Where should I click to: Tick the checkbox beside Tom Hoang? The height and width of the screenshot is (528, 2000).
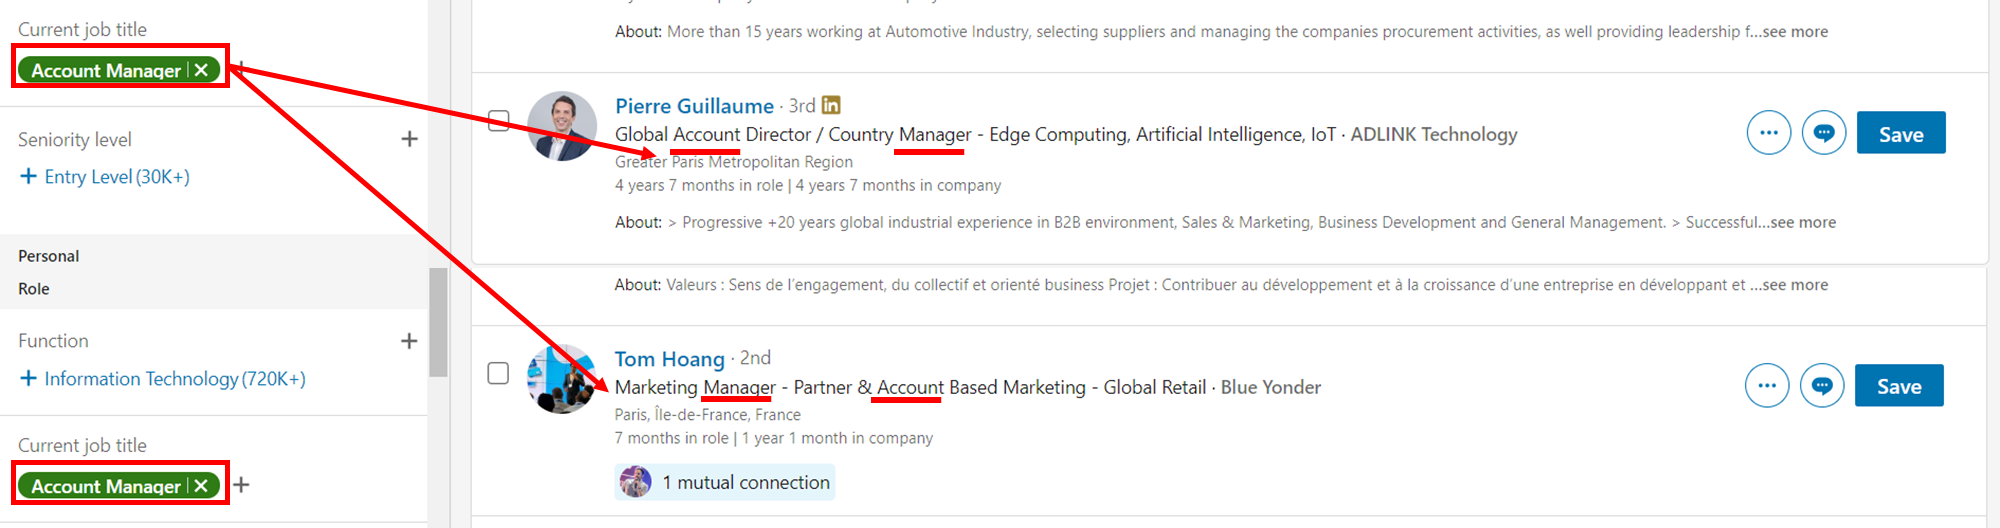click(x=498, y=373)
